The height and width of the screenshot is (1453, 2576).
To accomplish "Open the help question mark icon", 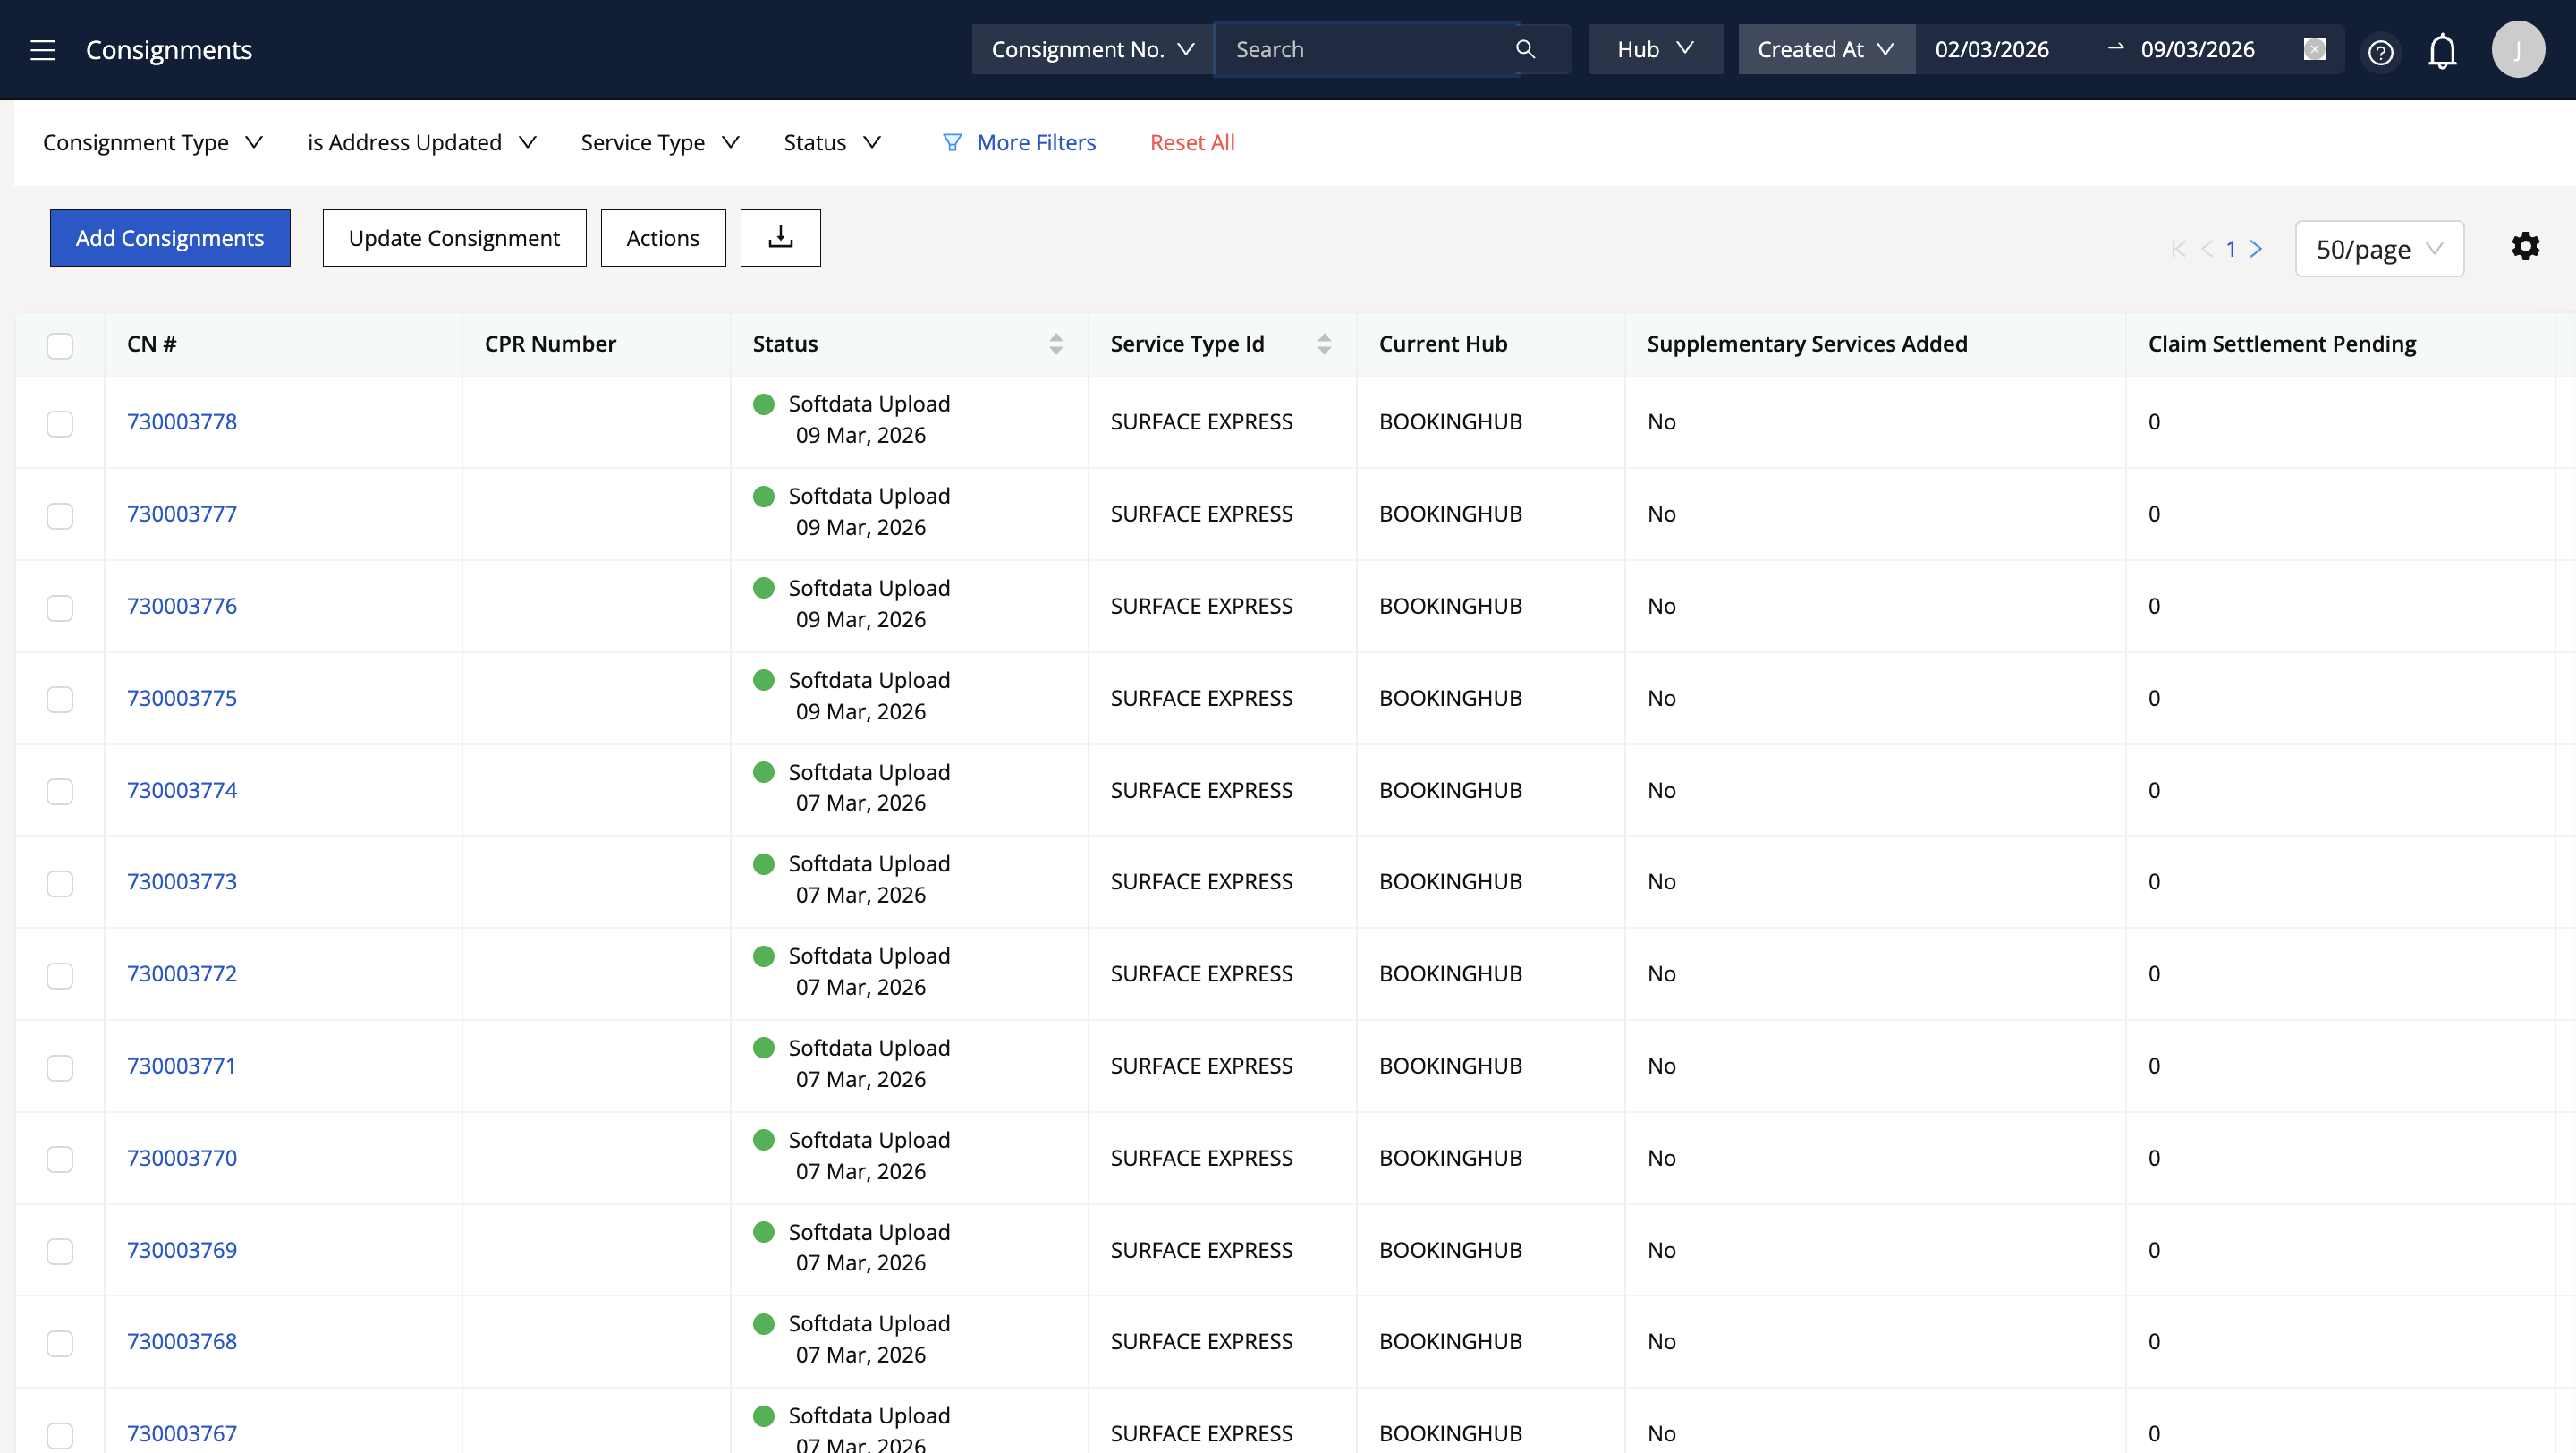I will [x=2380, y=51].
